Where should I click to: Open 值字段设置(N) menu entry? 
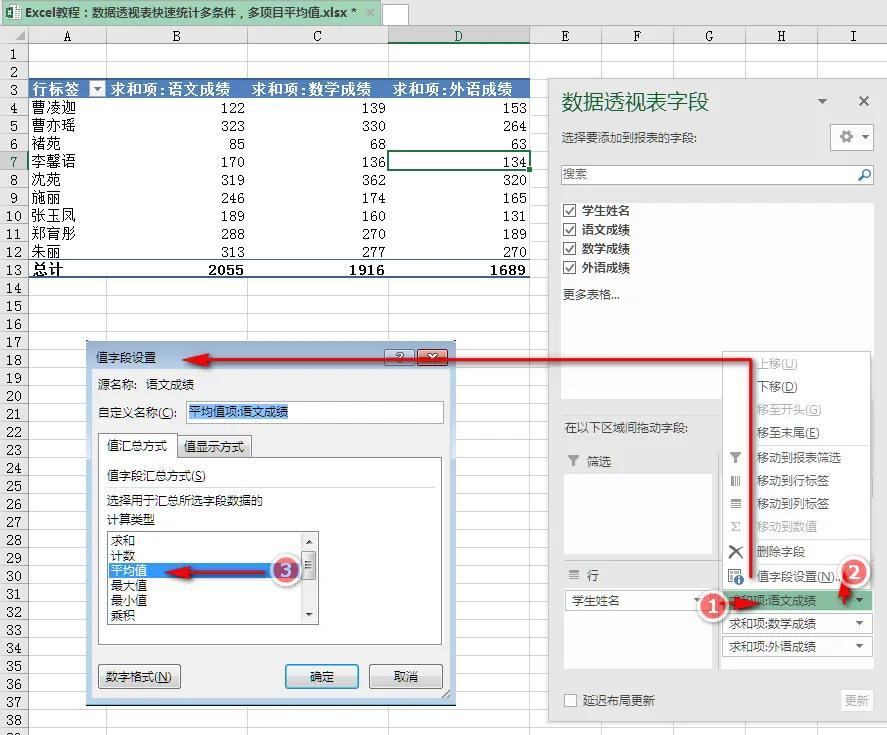coord(796,577)
